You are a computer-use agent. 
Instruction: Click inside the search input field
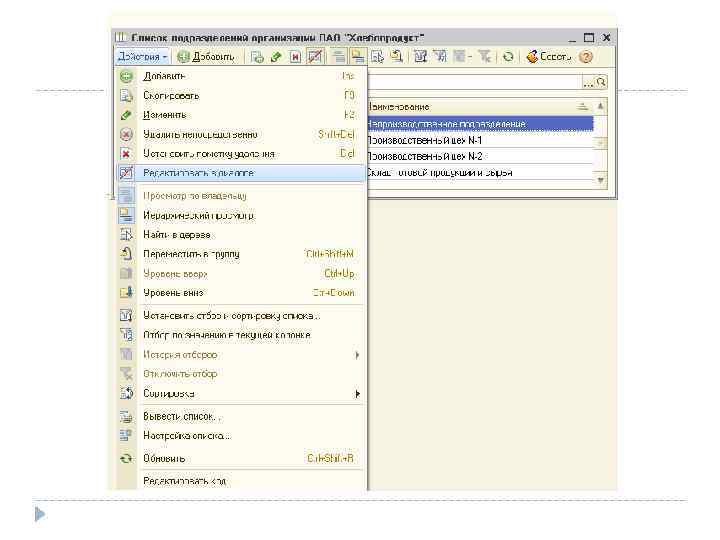(x=475, y=82)
